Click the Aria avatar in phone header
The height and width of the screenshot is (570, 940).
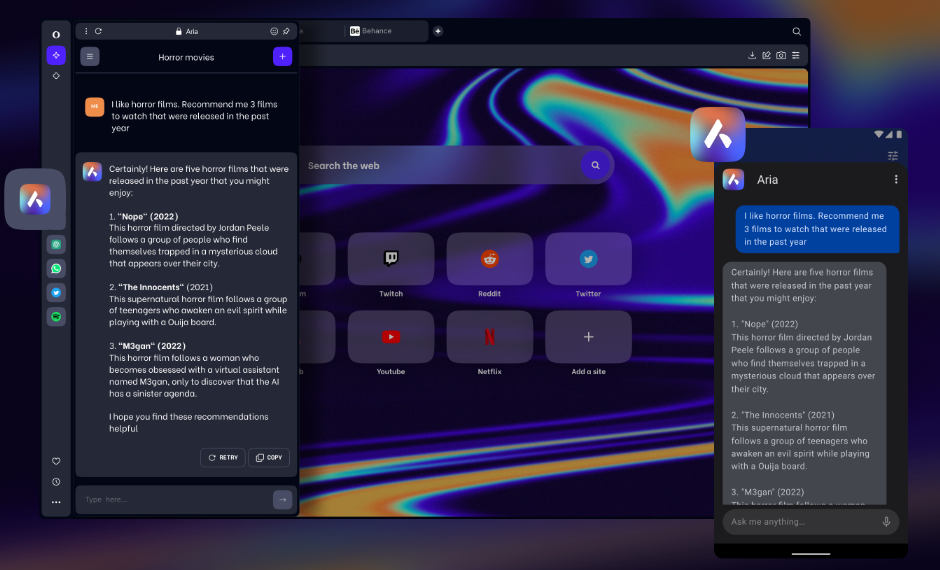coord(733,180)
